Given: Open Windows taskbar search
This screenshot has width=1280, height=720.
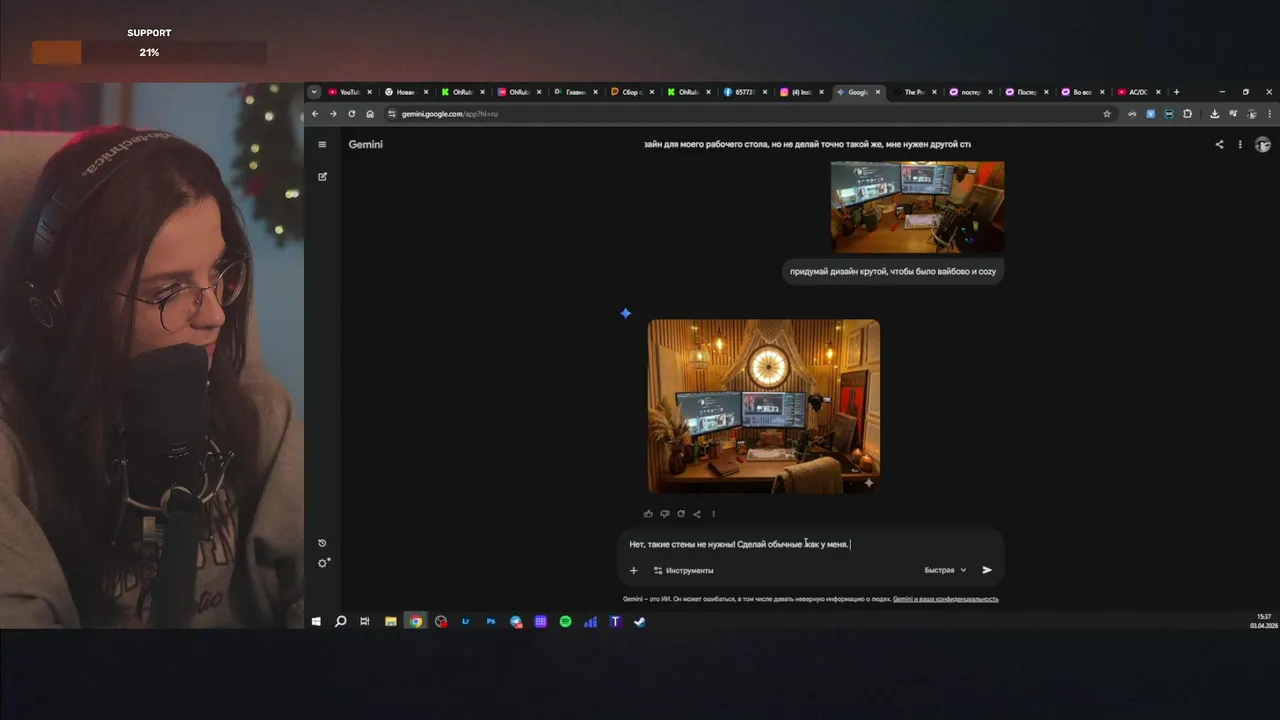Looking at the screenshot, I should tap(340, 621).
